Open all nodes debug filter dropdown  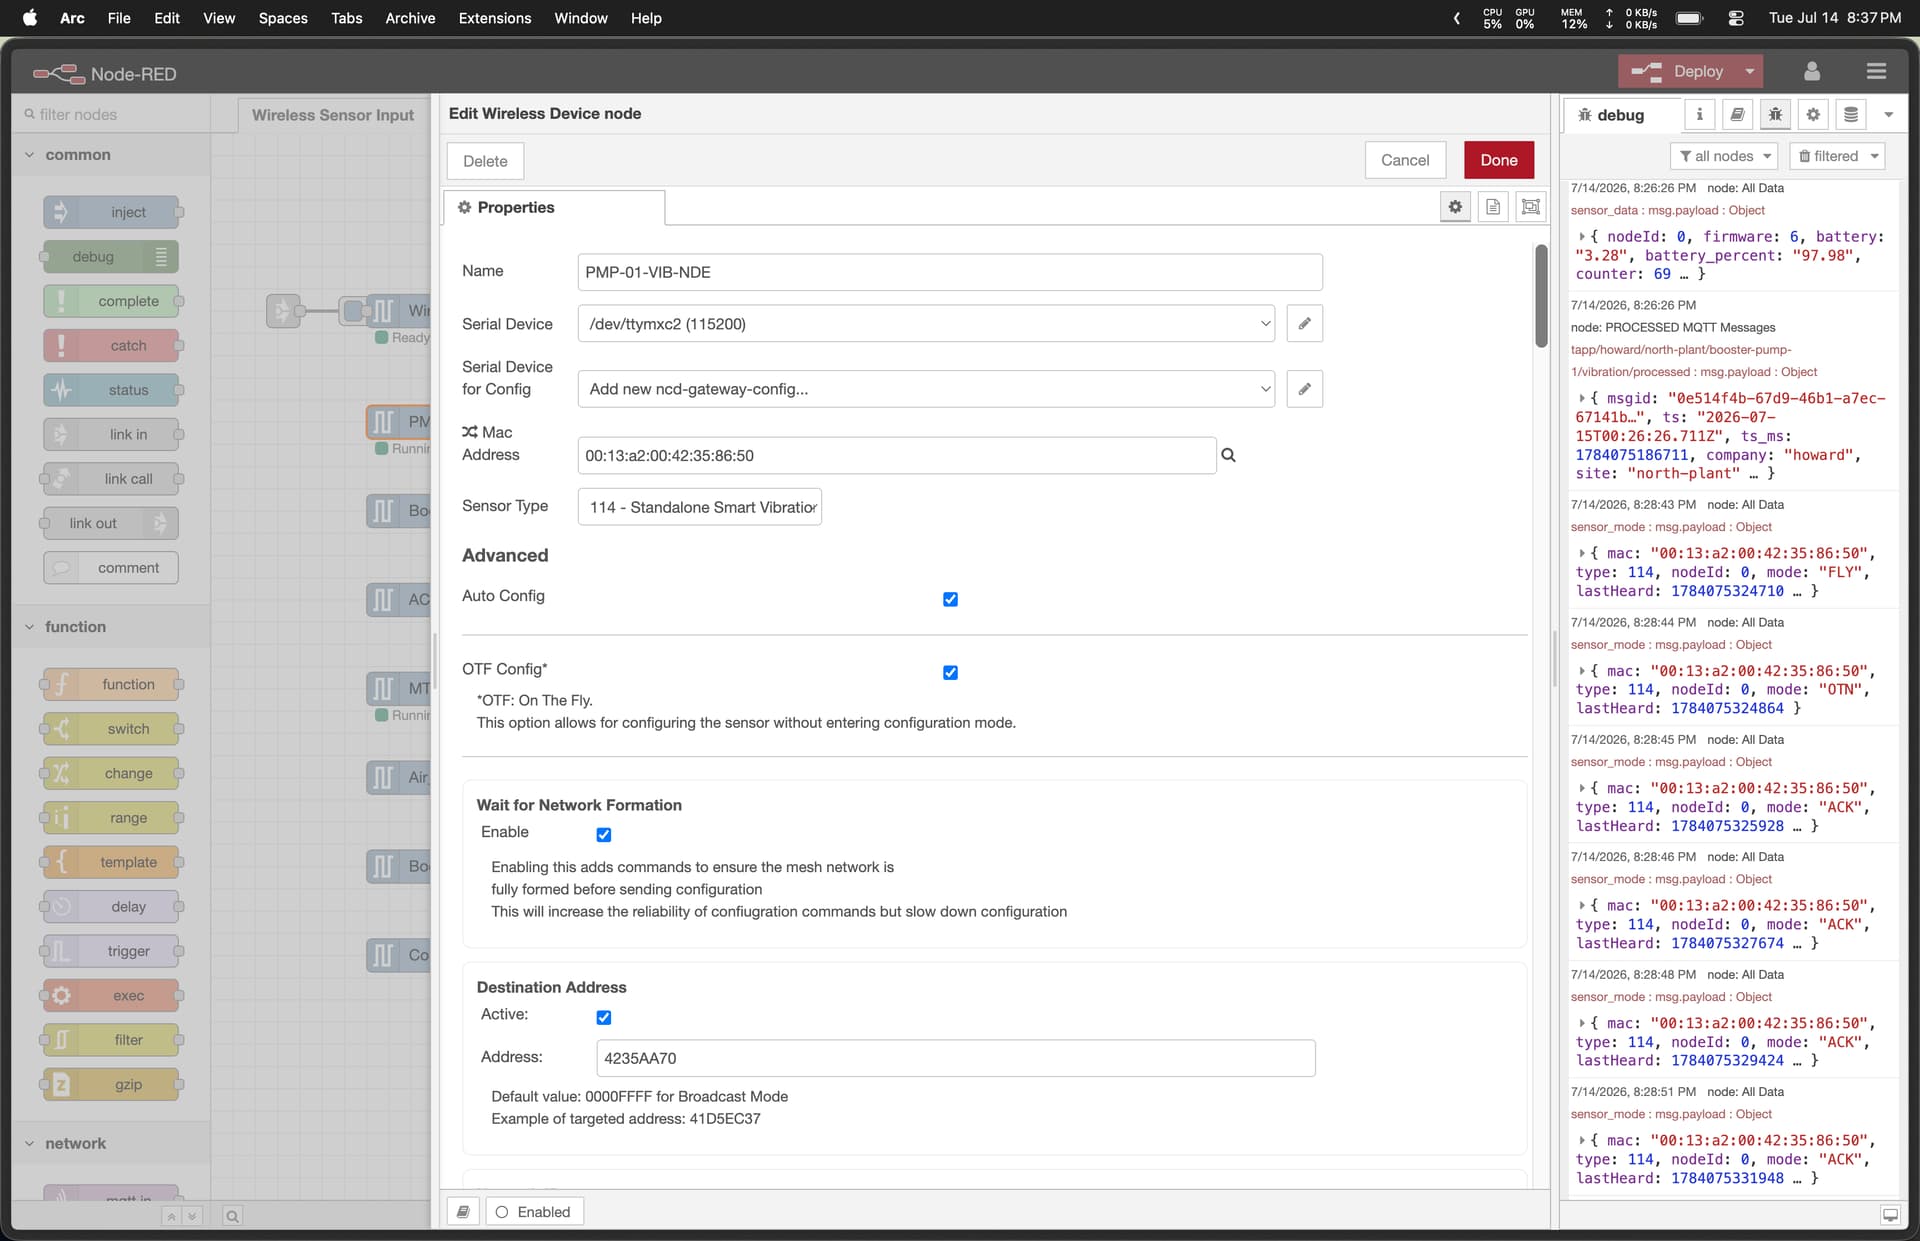pyautogui.click(x=1724, y=156)
